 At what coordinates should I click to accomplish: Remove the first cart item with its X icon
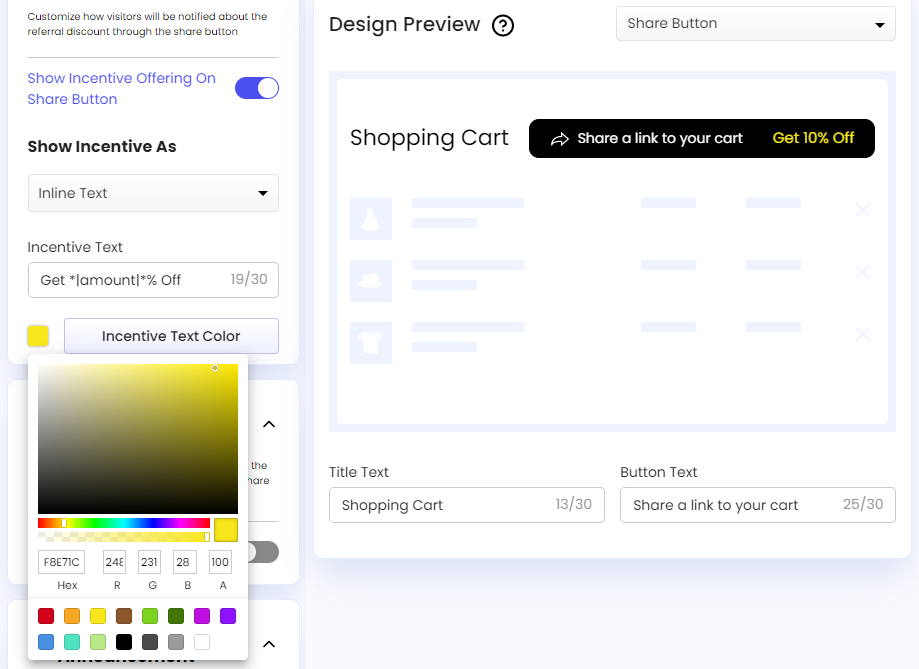click(x=862, y=210)
